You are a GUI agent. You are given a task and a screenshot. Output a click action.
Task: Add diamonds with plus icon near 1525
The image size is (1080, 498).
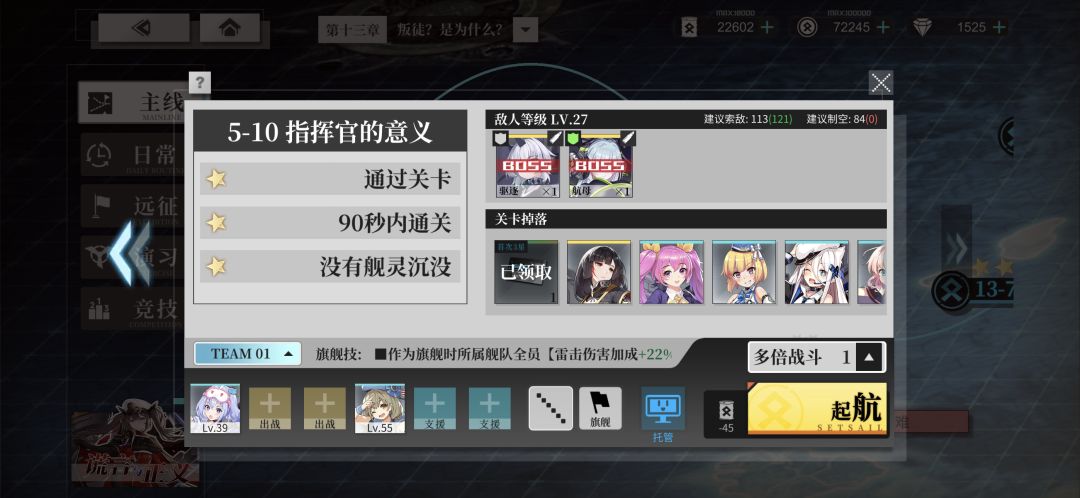click(x=999, y=28)
